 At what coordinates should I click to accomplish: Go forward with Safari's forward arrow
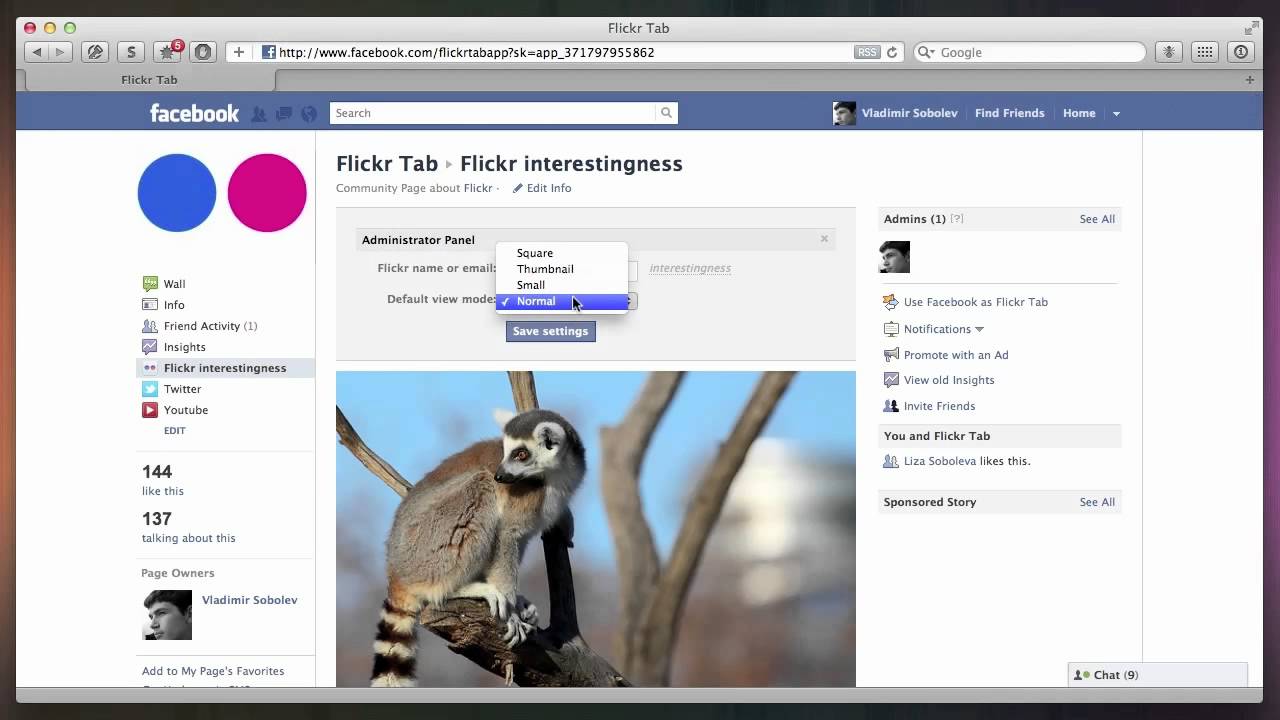tap(59, 52)
